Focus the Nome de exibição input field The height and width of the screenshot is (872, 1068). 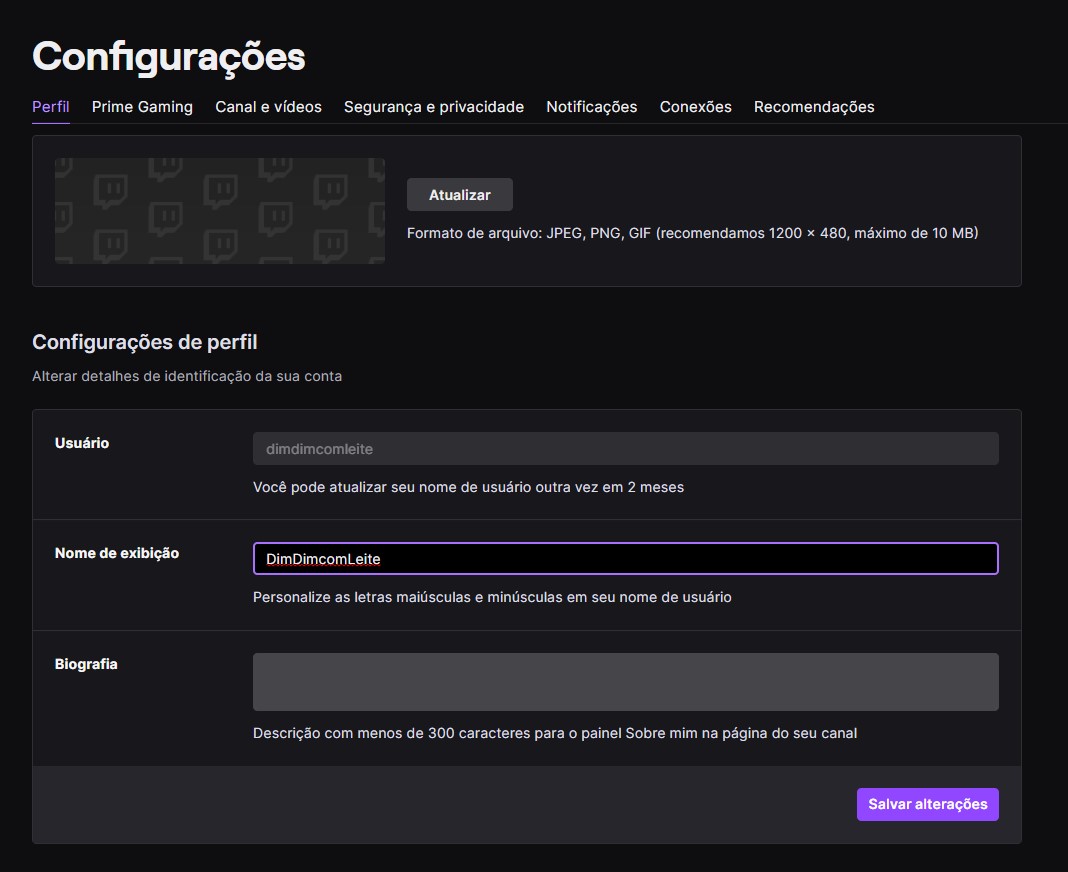click(625, 559)
